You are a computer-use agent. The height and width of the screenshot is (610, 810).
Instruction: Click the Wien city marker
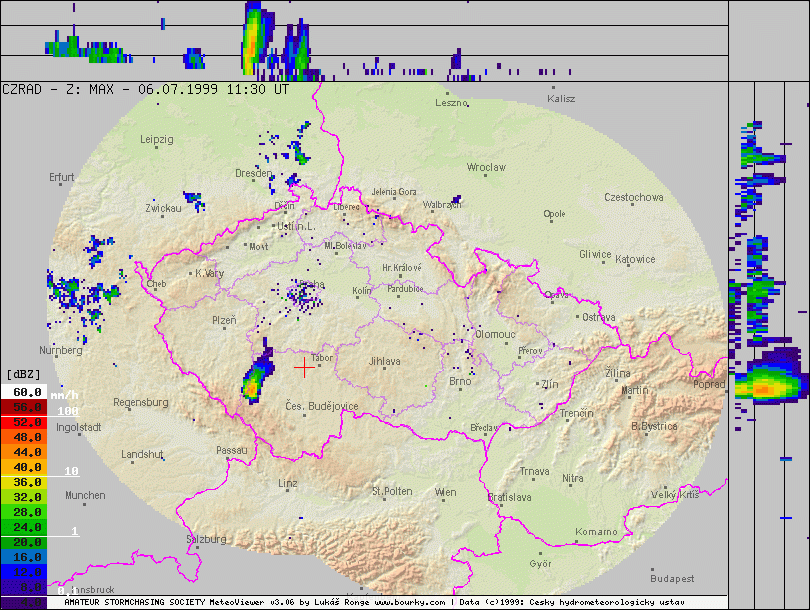click(x=446, y=499)
